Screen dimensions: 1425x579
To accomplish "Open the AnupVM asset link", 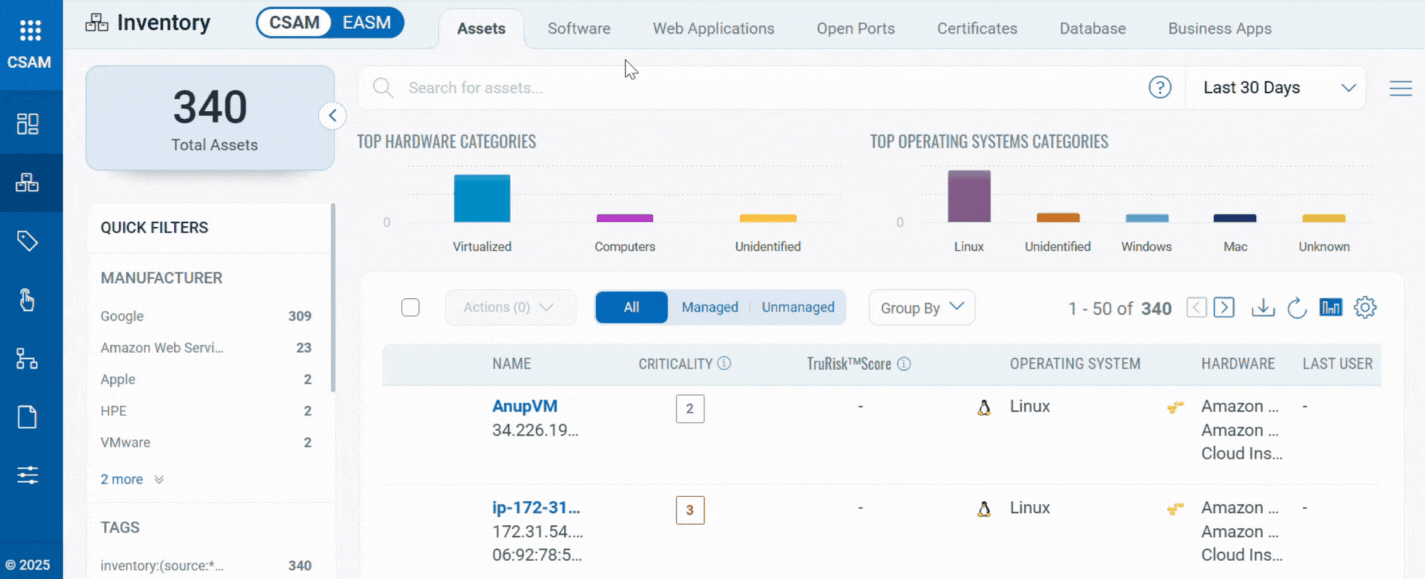I will click(525, 407).
